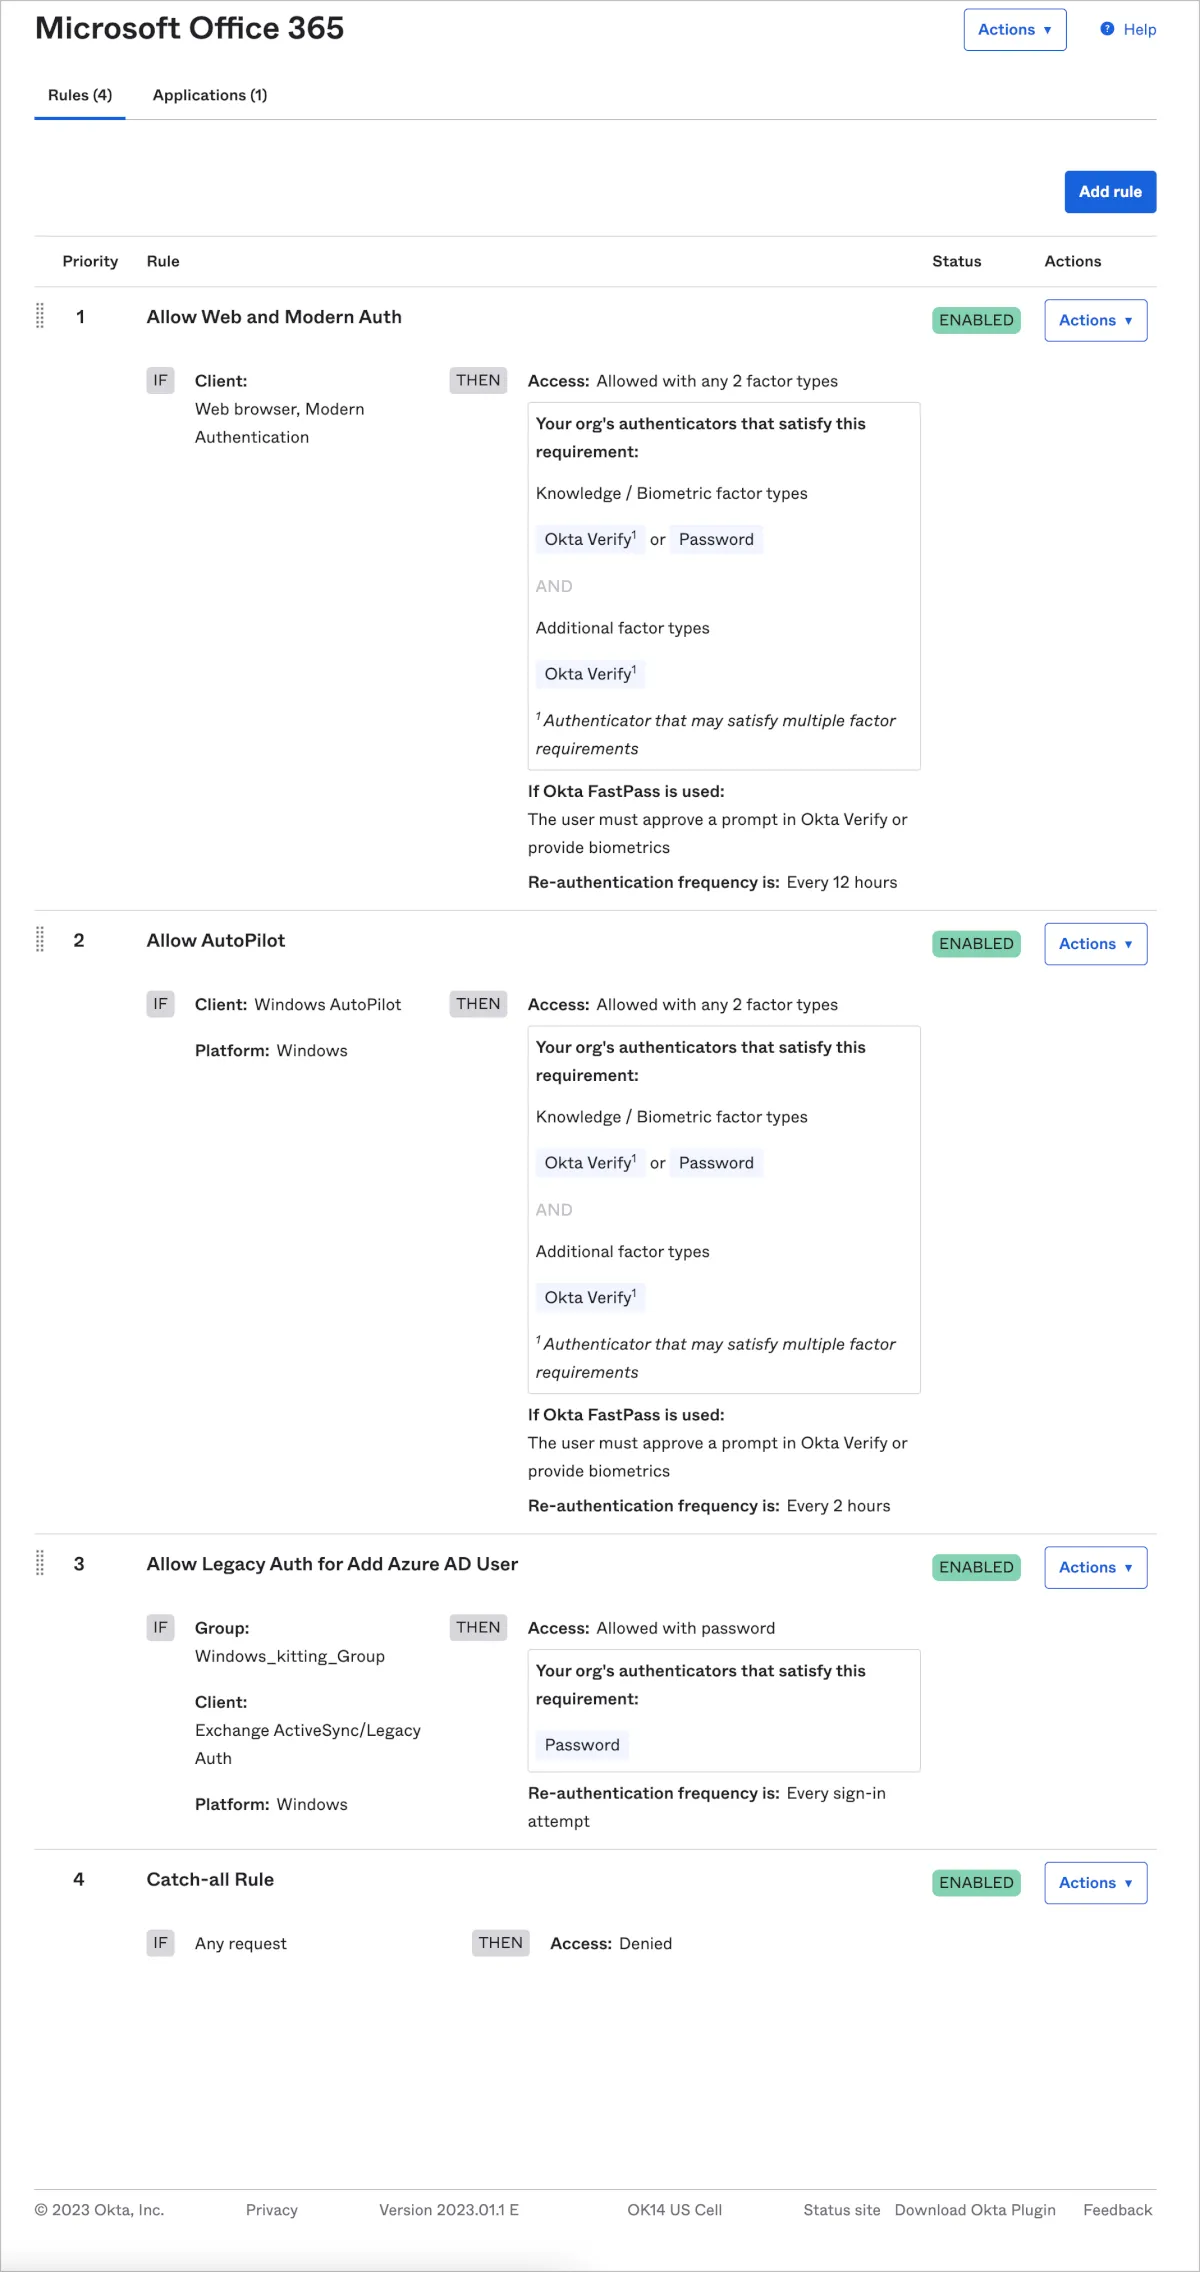Open Actions menu for Catch-all Rule
Screen dimensions: 1200x2272
coord(1095,1883)
